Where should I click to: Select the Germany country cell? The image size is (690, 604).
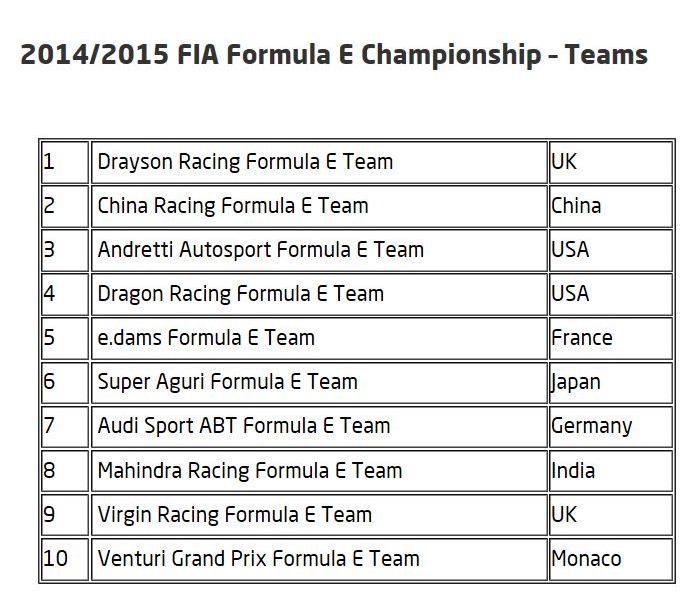click(x=611, y=427)
